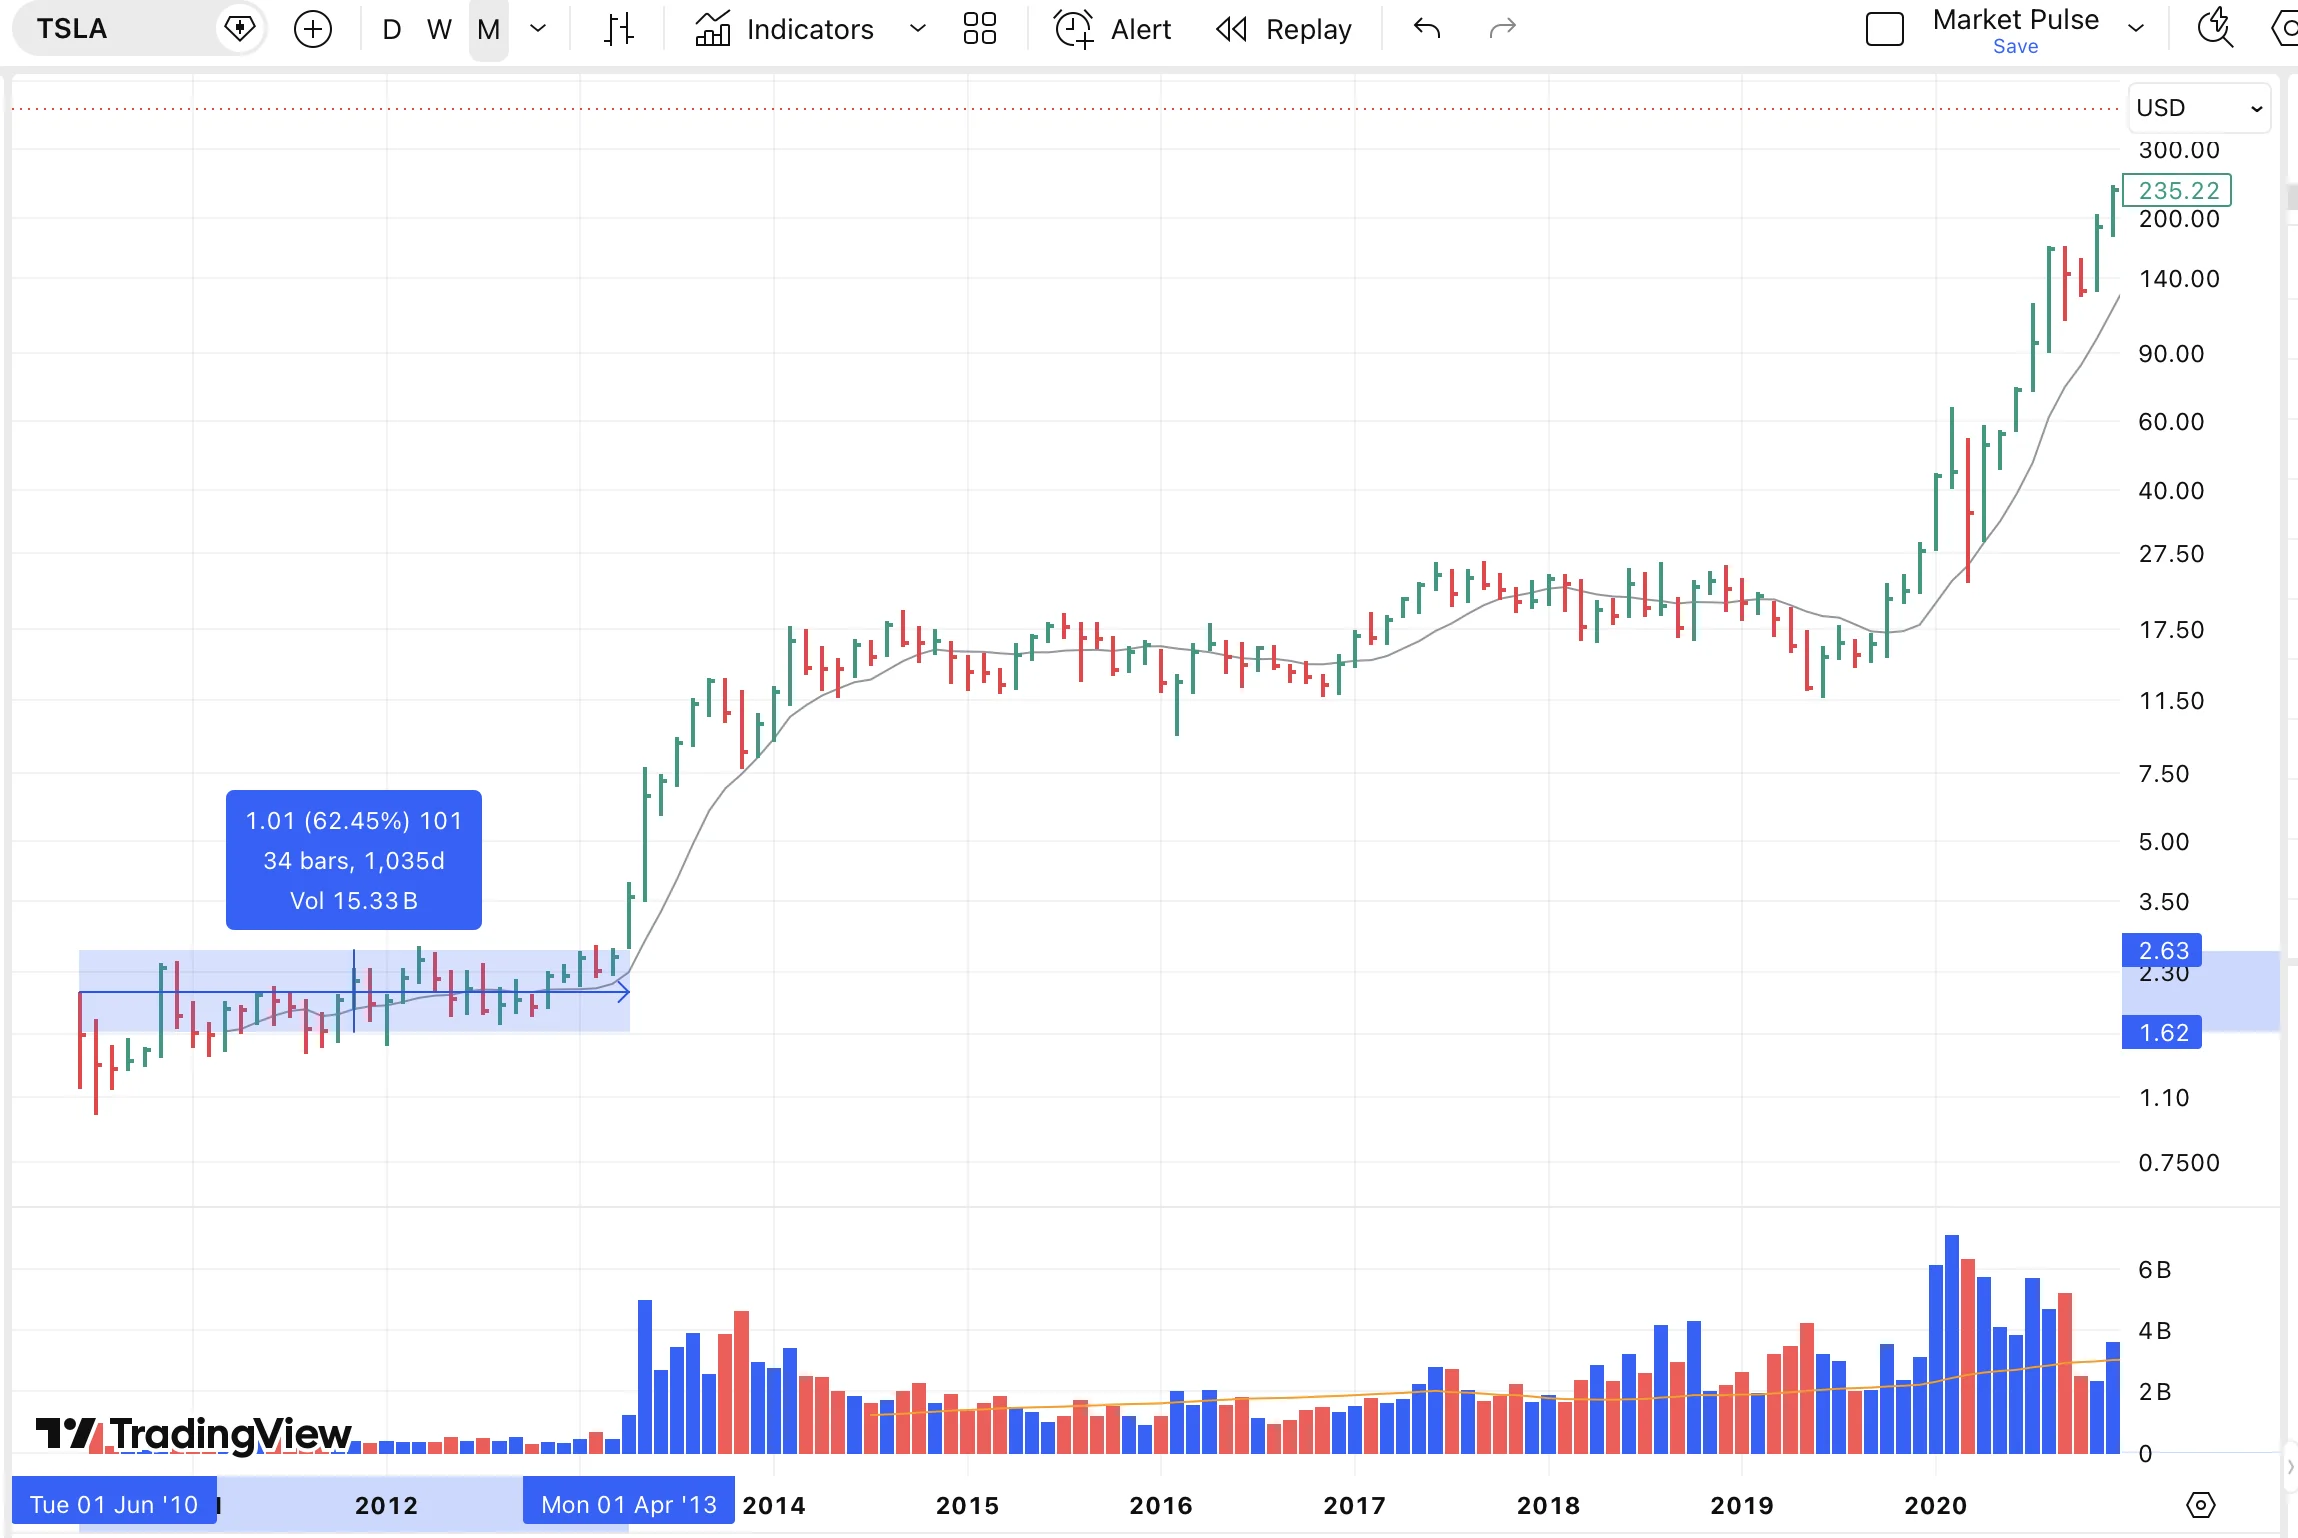Click the 17.50 price scale label
Screen dimensions: 2298x1538
point(2171,630)
